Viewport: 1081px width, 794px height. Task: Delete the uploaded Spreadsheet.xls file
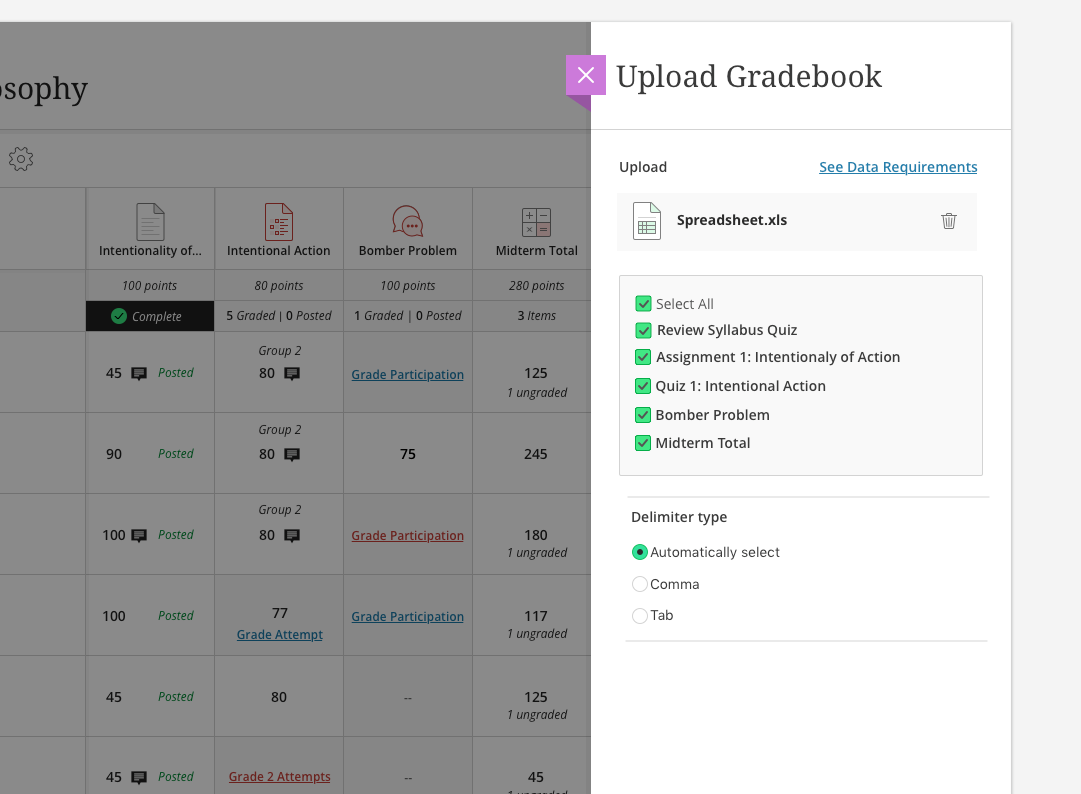point(949,221)
